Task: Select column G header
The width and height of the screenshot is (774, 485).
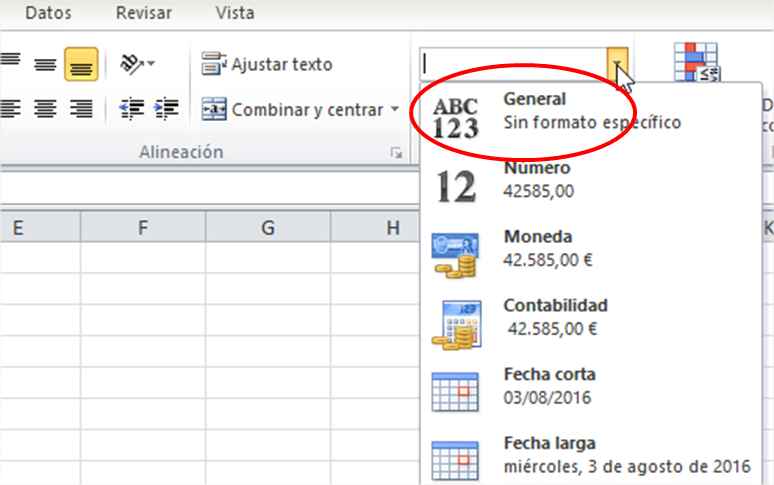Action: pyautogui.click(x=267, y=228)
